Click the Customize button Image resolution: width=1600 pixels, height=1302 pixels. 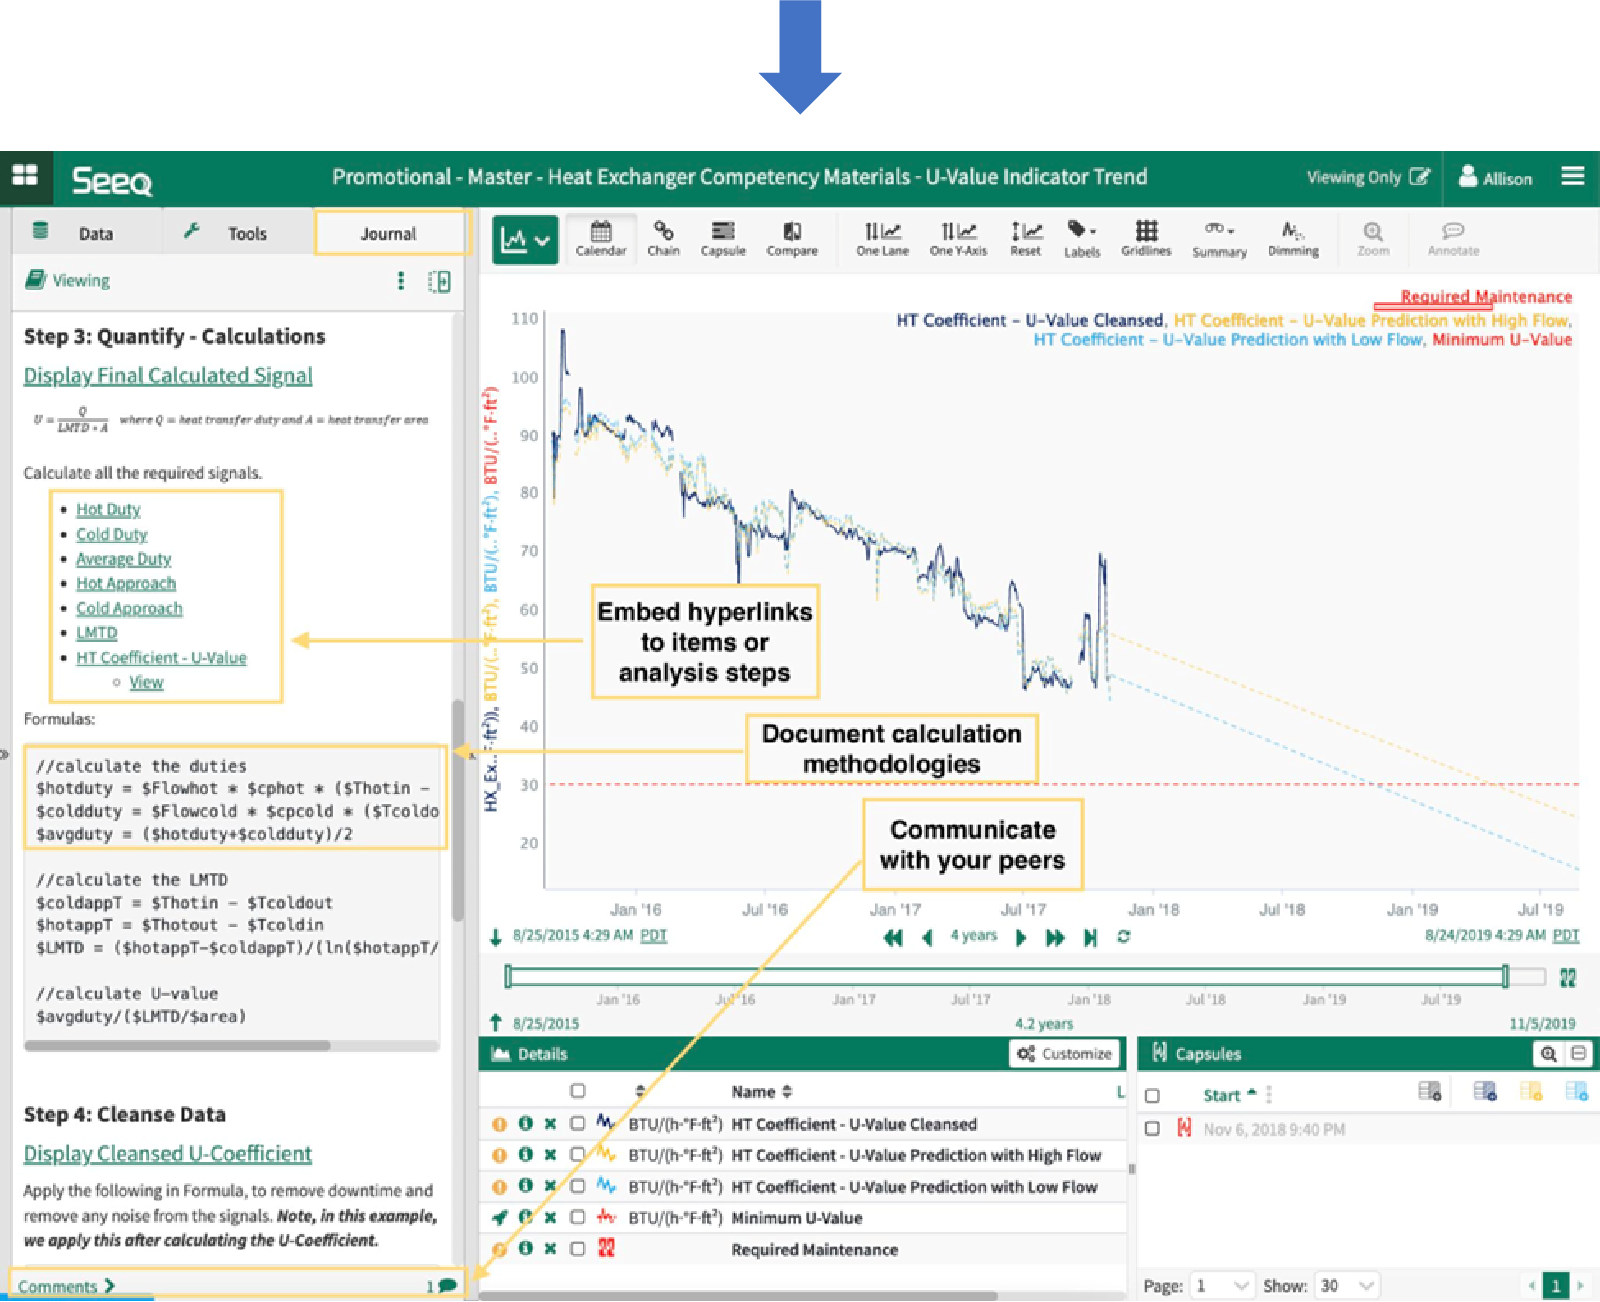[1065, 1053]
